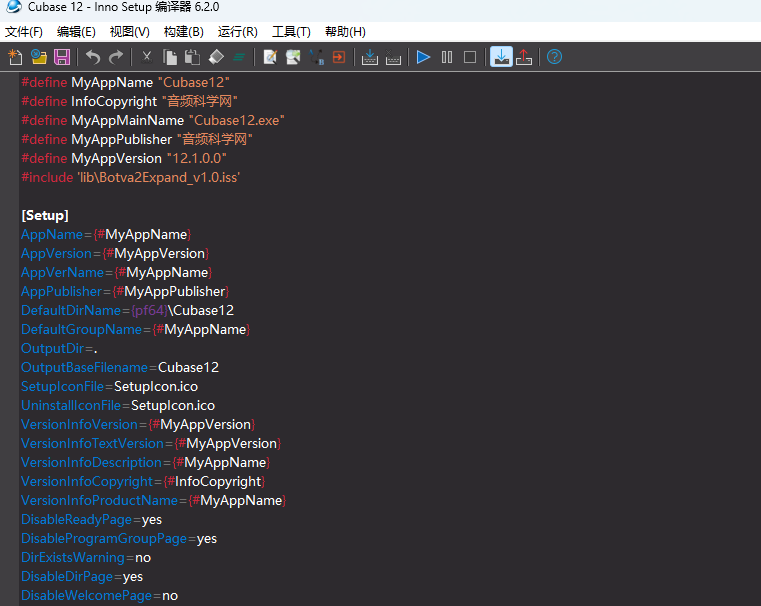Click the OutputDir=. line

tap(59, 348)
